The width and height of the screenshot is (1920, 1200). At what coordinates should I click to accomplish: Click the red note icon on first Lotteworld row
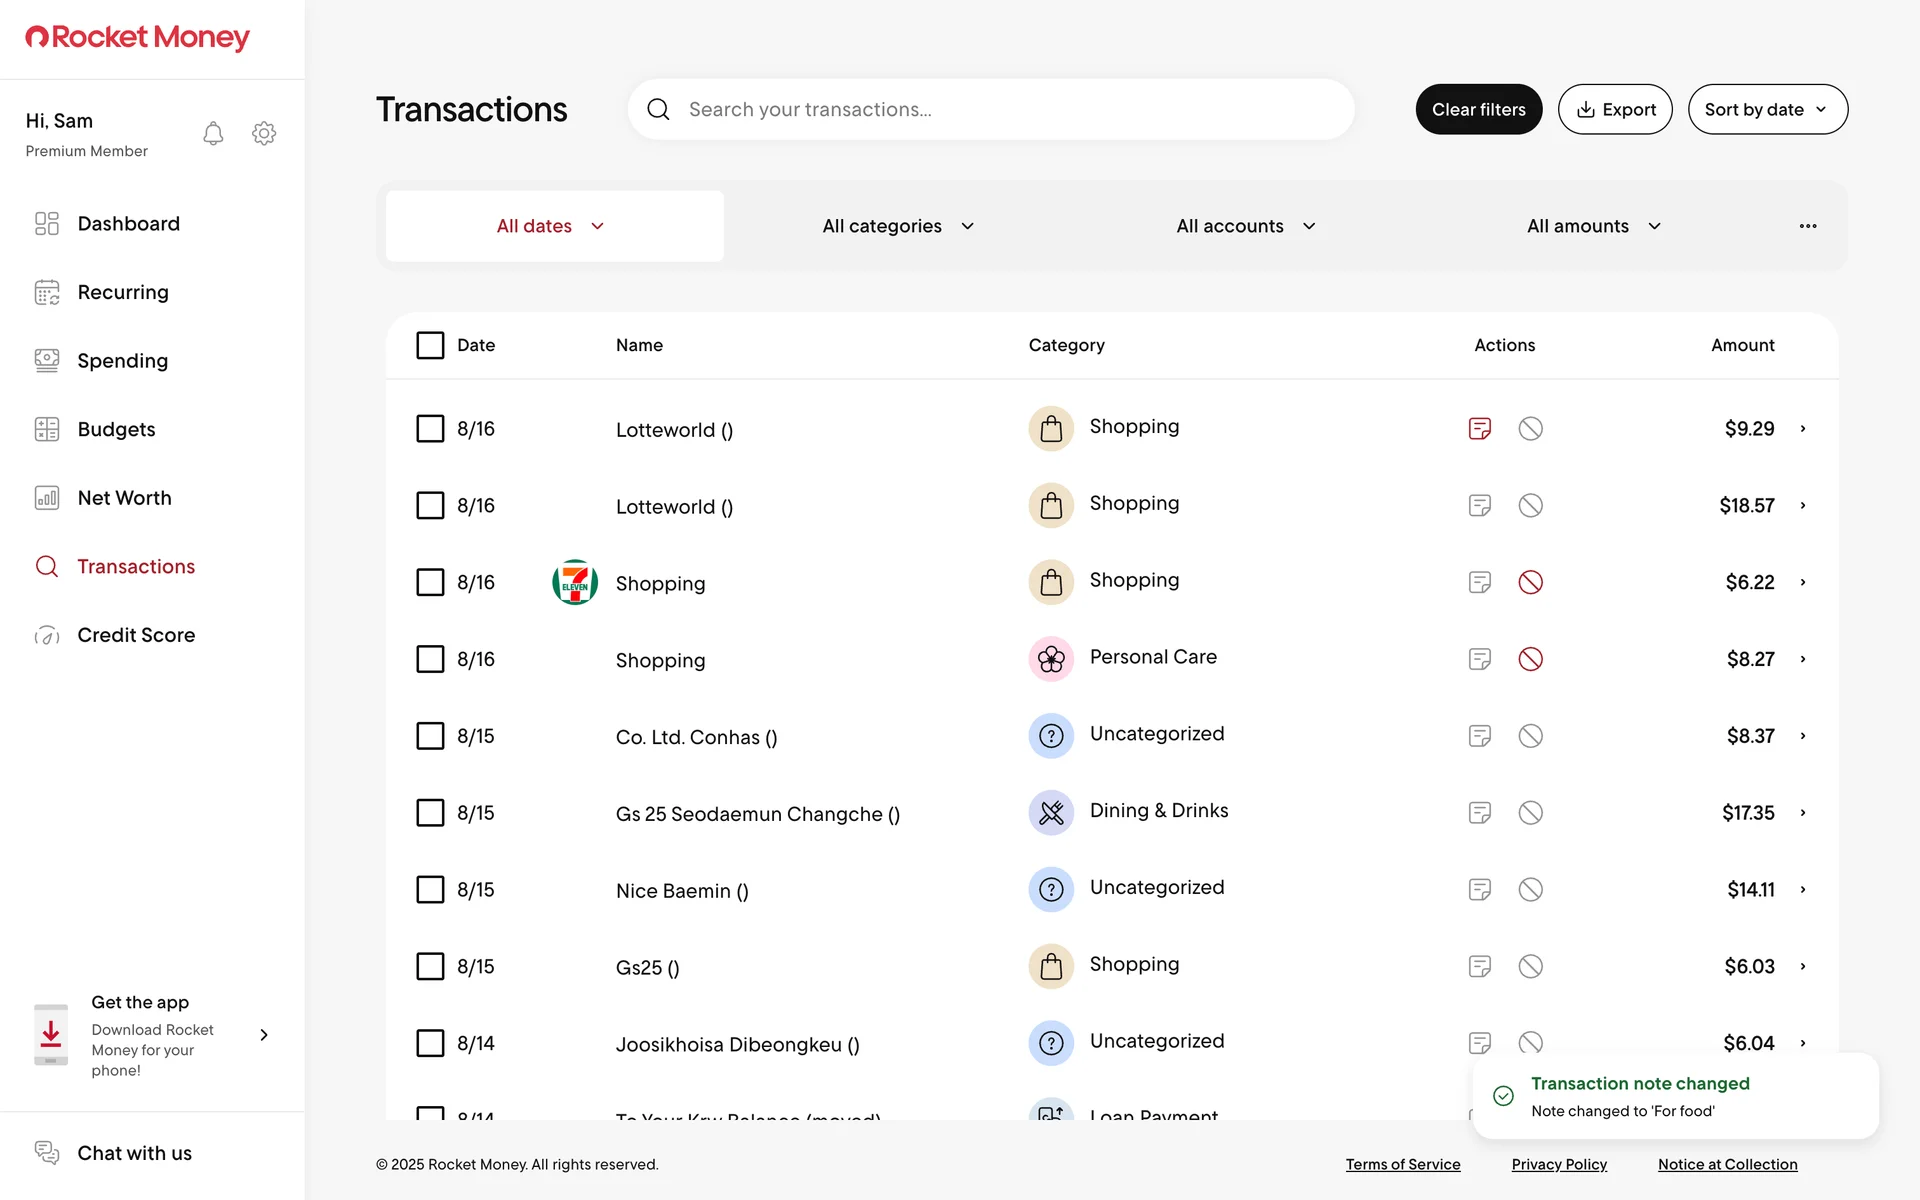[x=1479, y=429]
